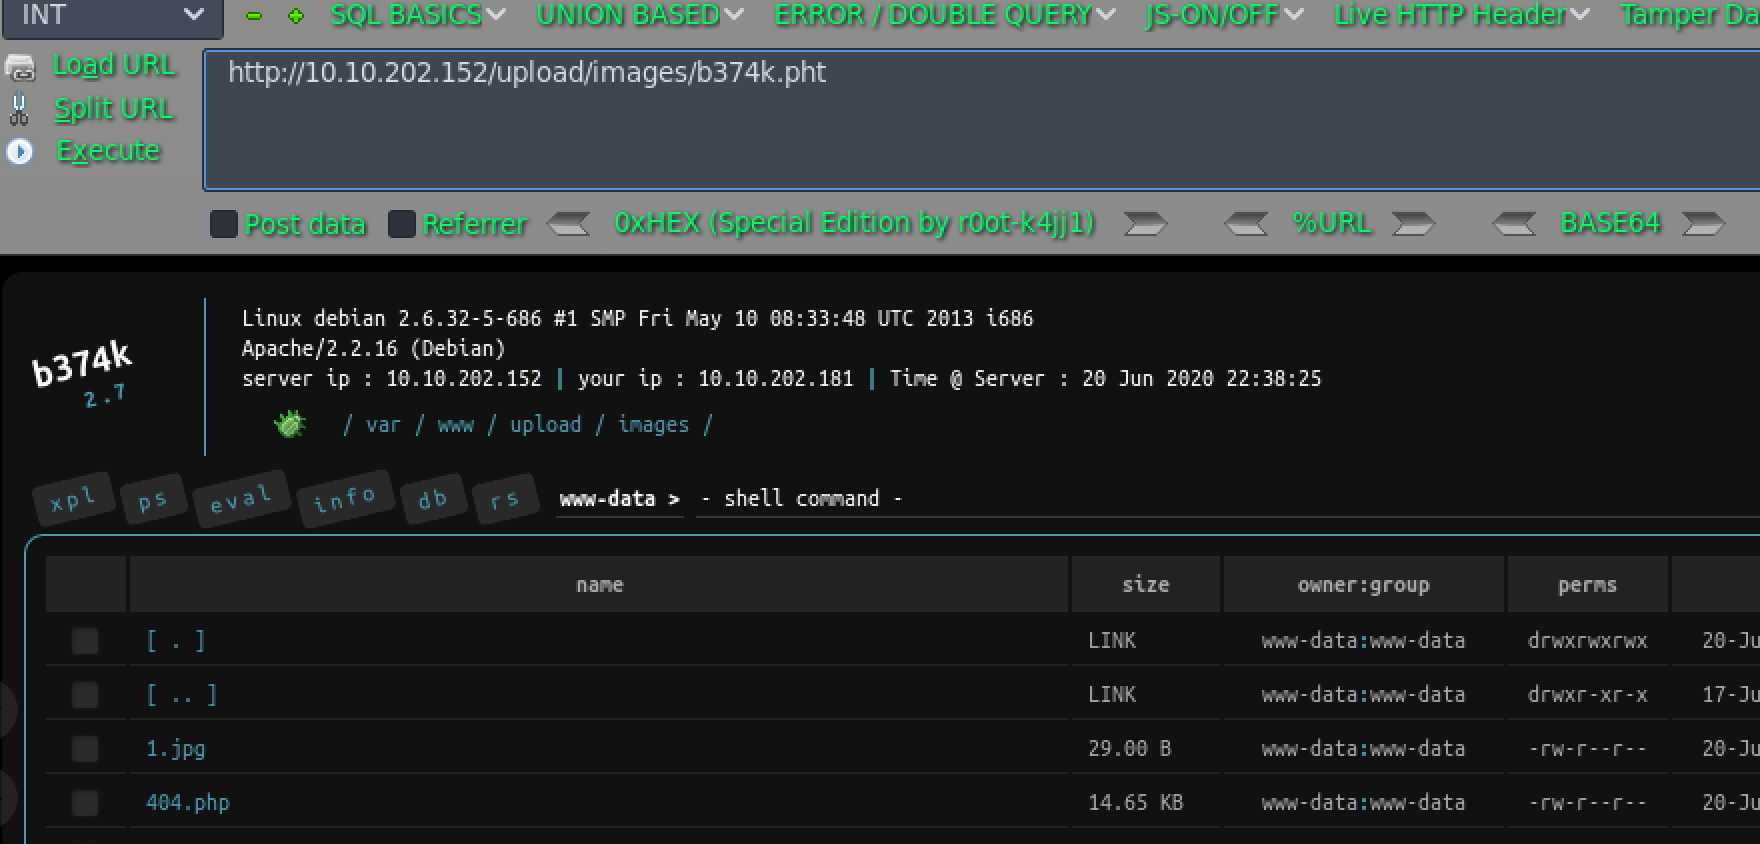Tick the checkbox for 404.php
This screenshot has height=844, width=1760.
(x=85, y=802)
